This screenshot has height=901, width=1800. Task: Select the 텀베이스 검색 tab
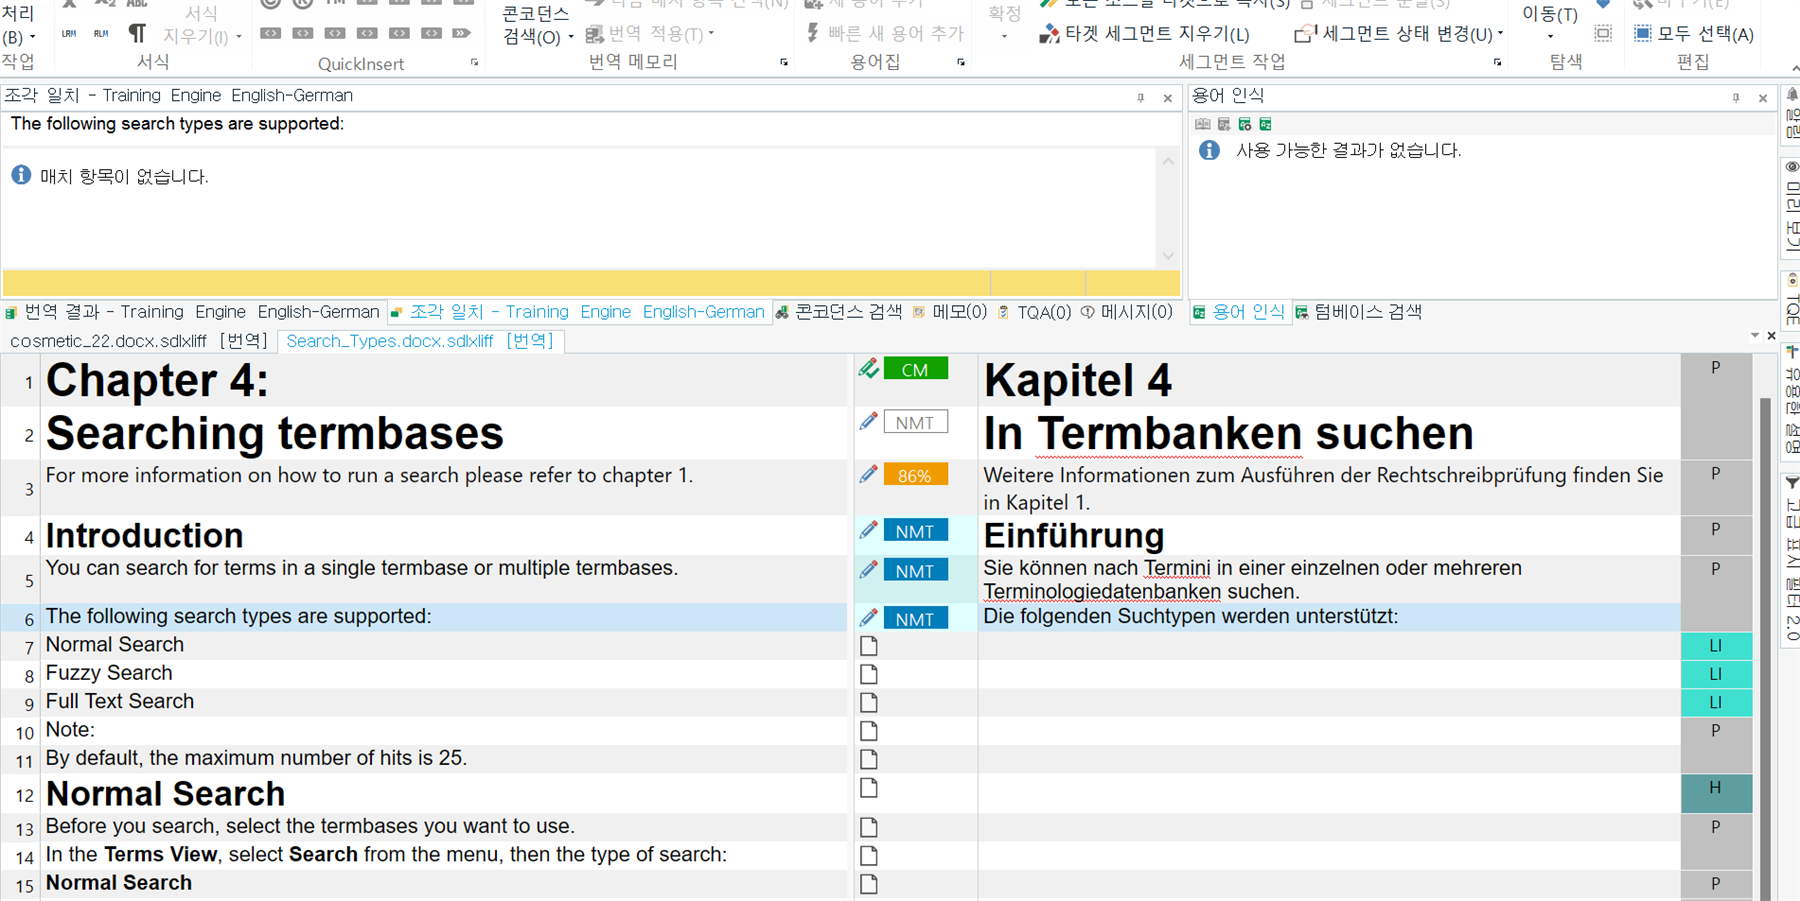tap(1358, 312)
